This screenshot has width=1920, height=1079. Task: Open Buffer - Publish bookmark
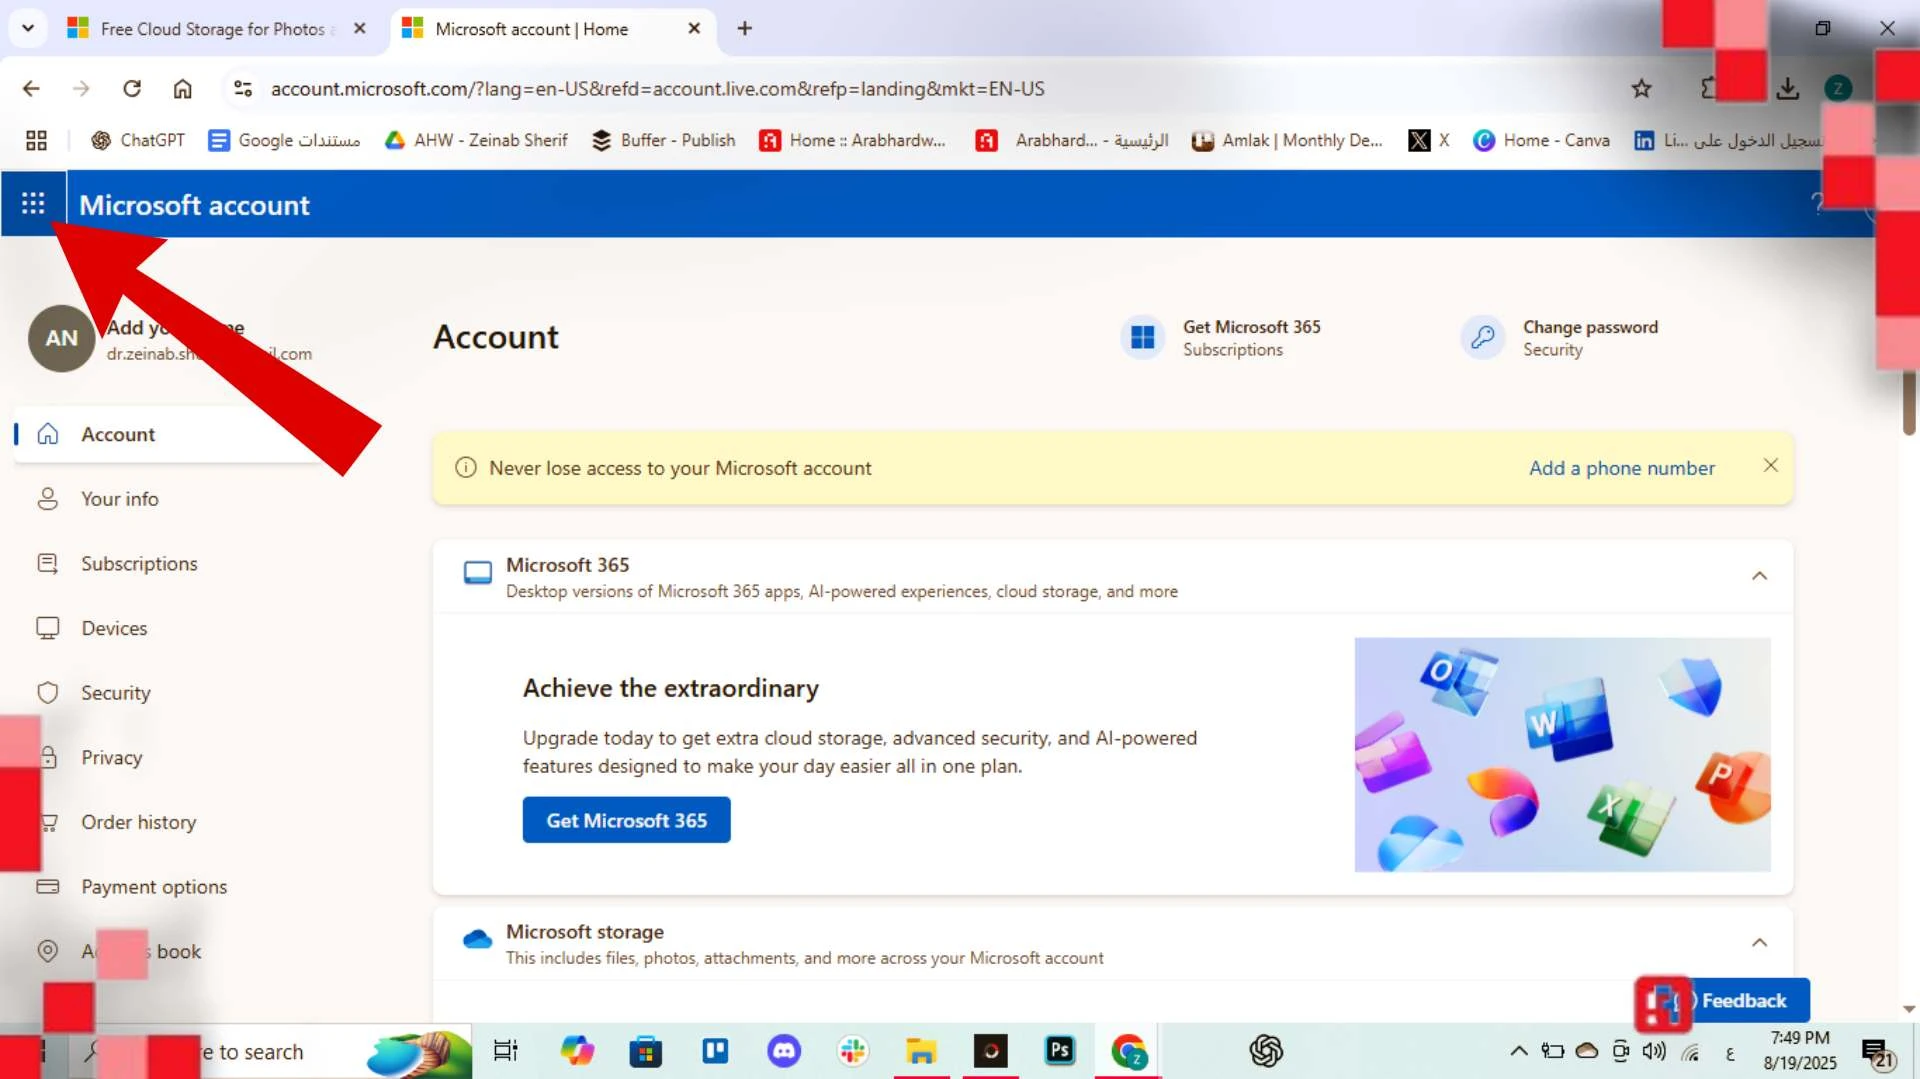click(x=663, y=140)
